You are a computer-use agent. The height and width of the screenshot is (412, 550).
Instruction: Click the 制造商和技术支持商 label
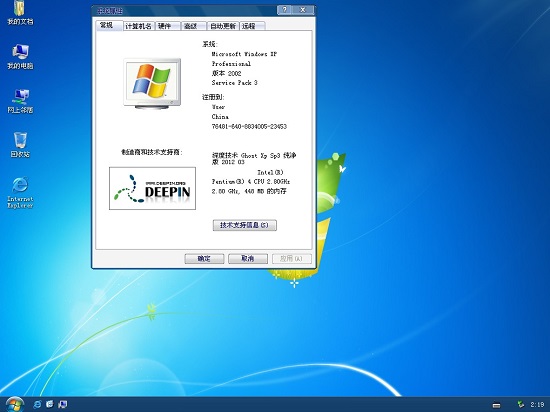(152, 152)
